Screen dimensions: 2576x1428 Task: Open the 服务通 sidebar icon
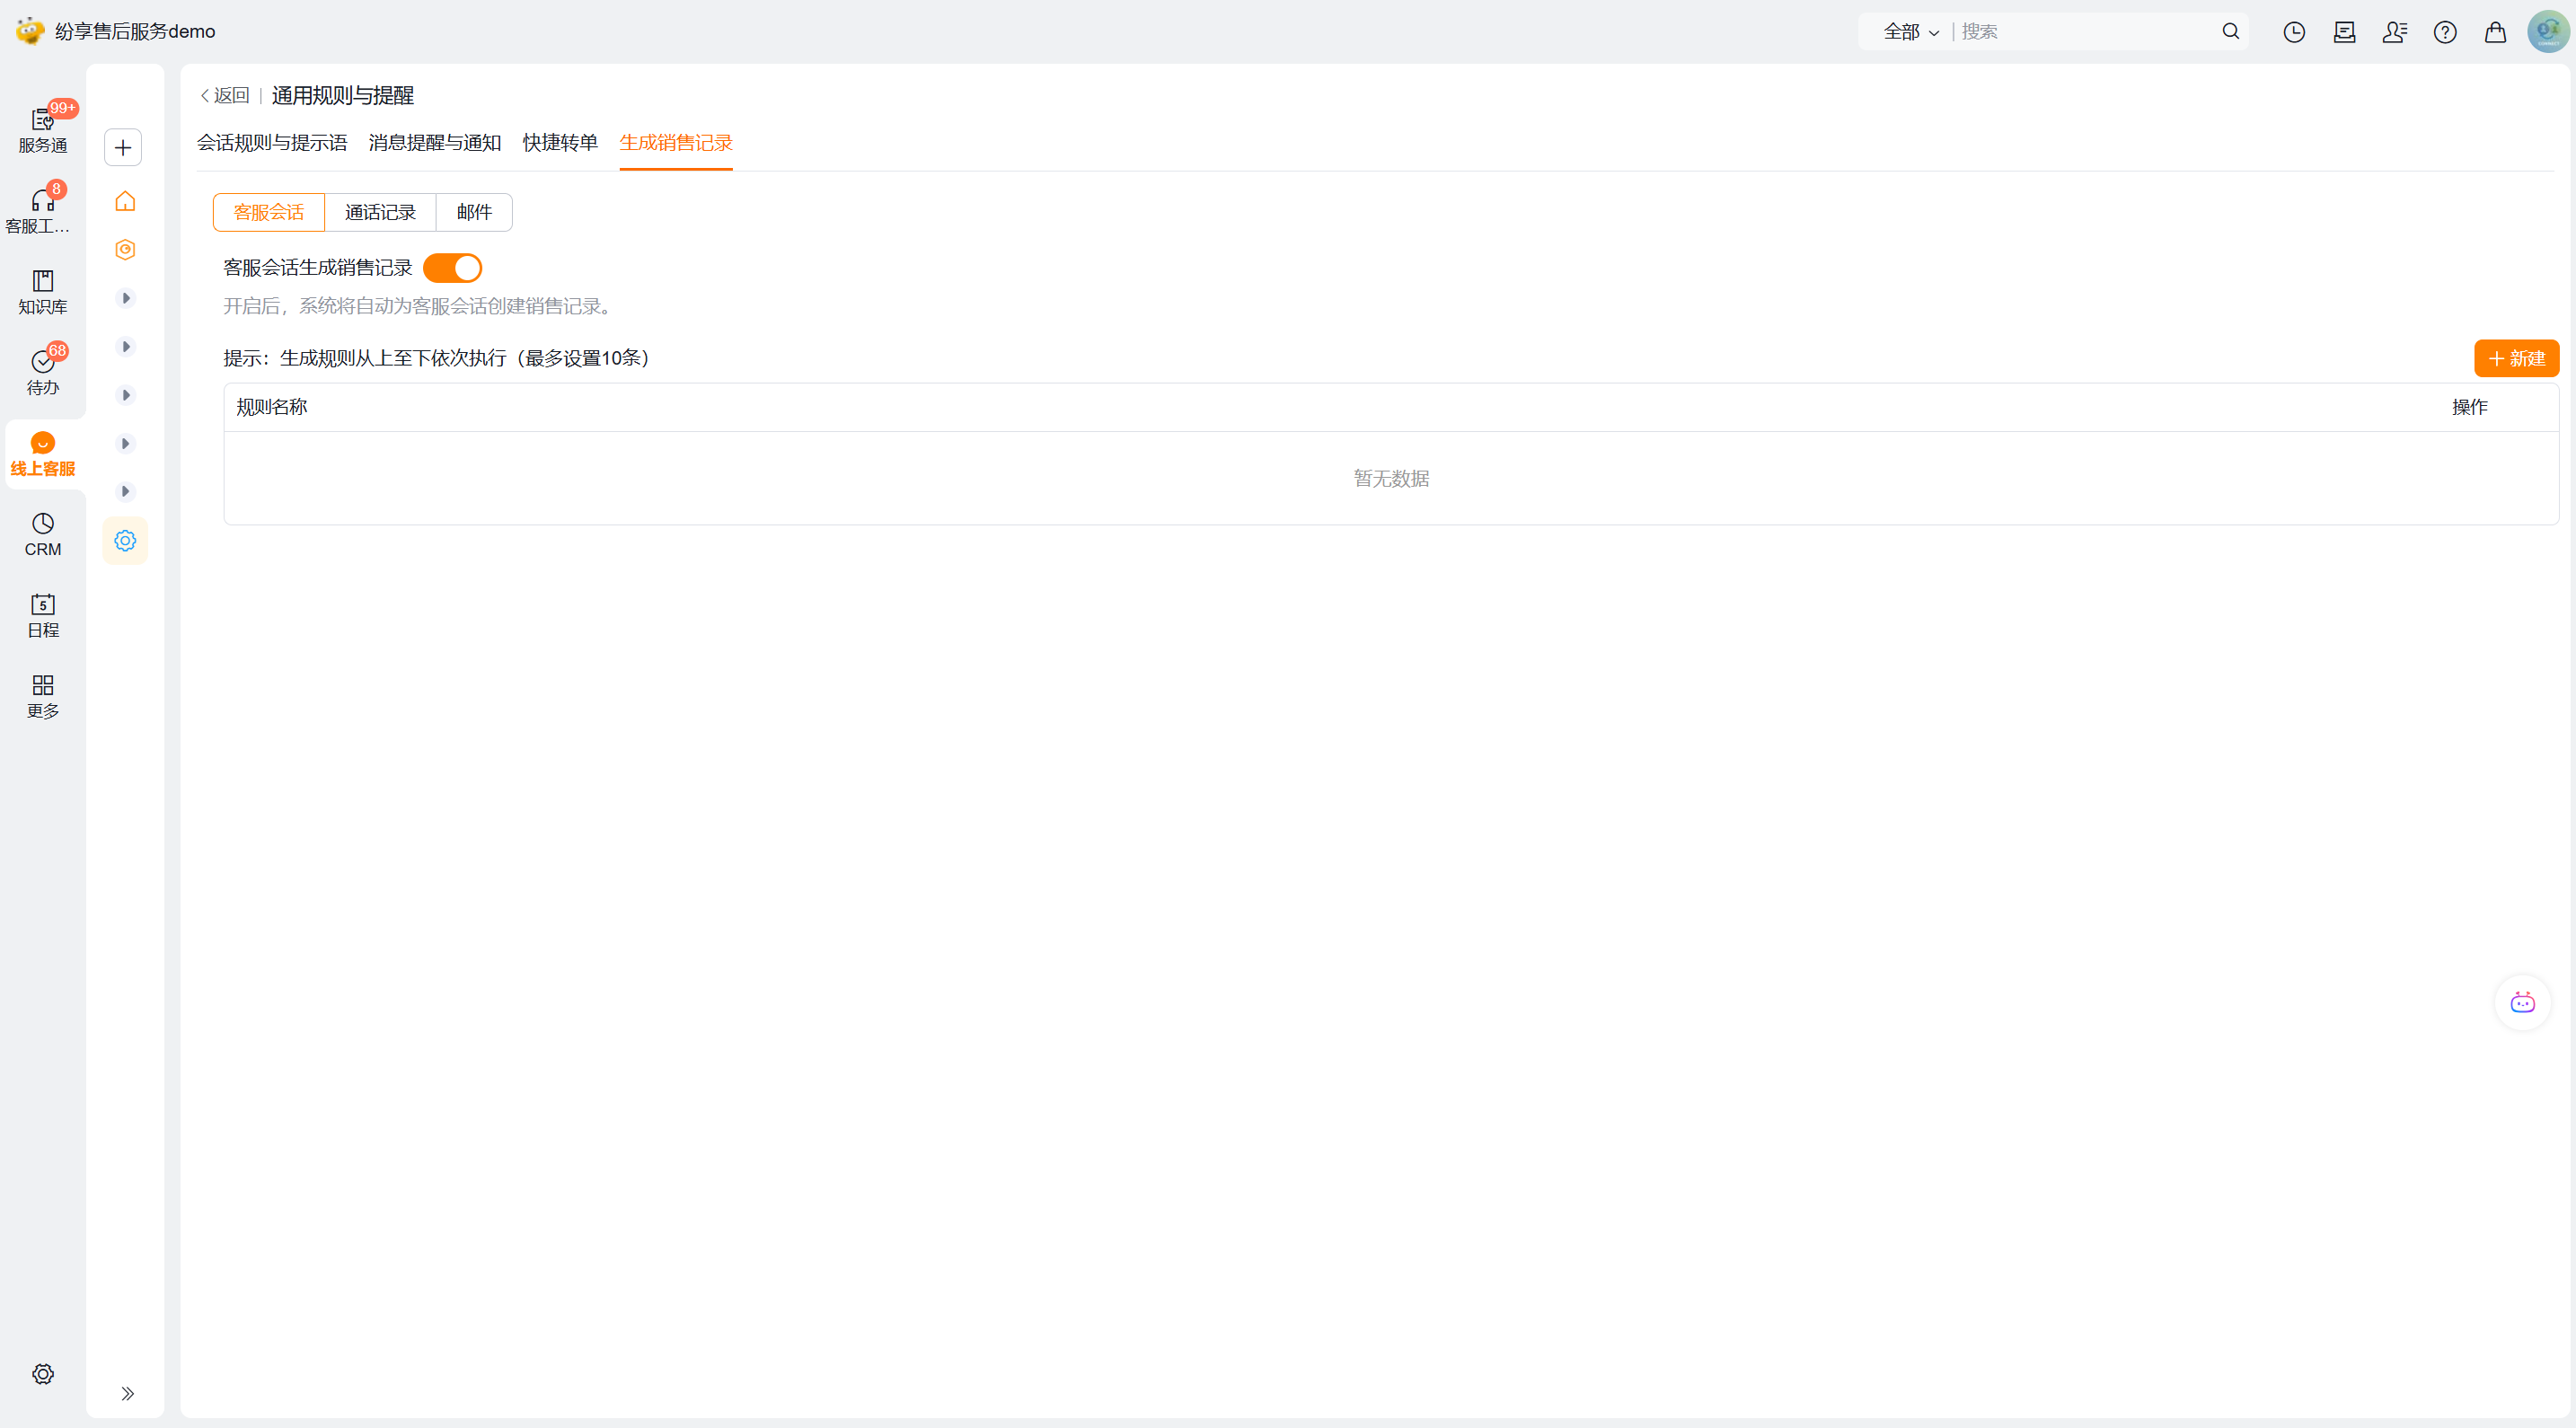point(42,129)
